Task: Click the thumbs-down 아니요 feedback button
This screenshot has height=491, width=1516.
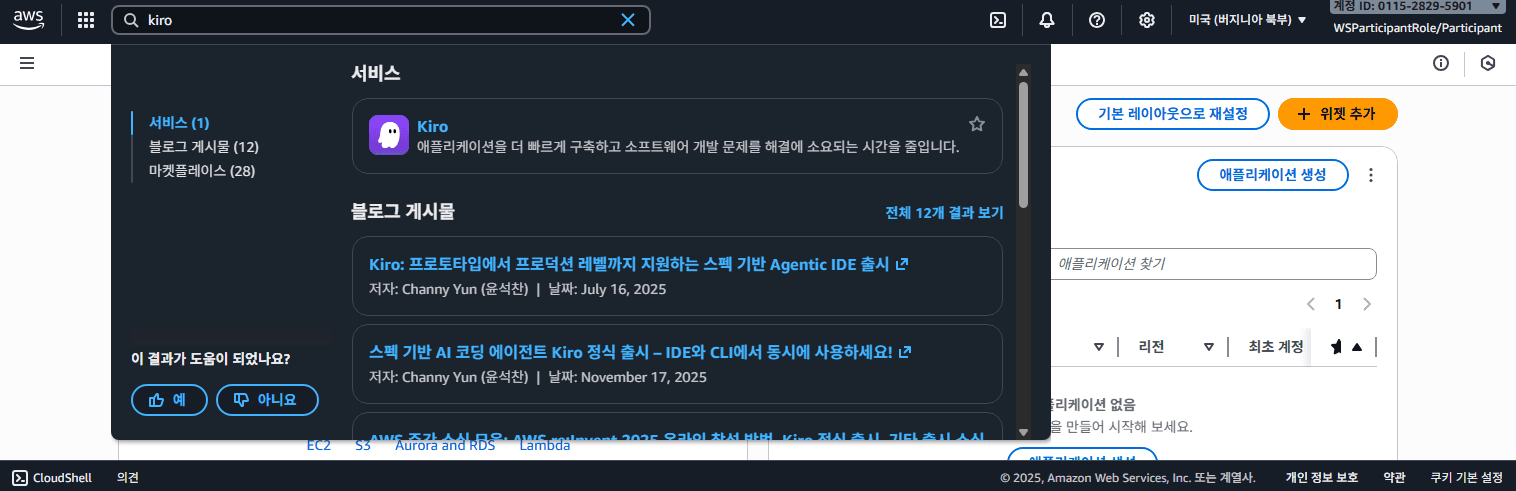Action: click(x=267, y=400)
